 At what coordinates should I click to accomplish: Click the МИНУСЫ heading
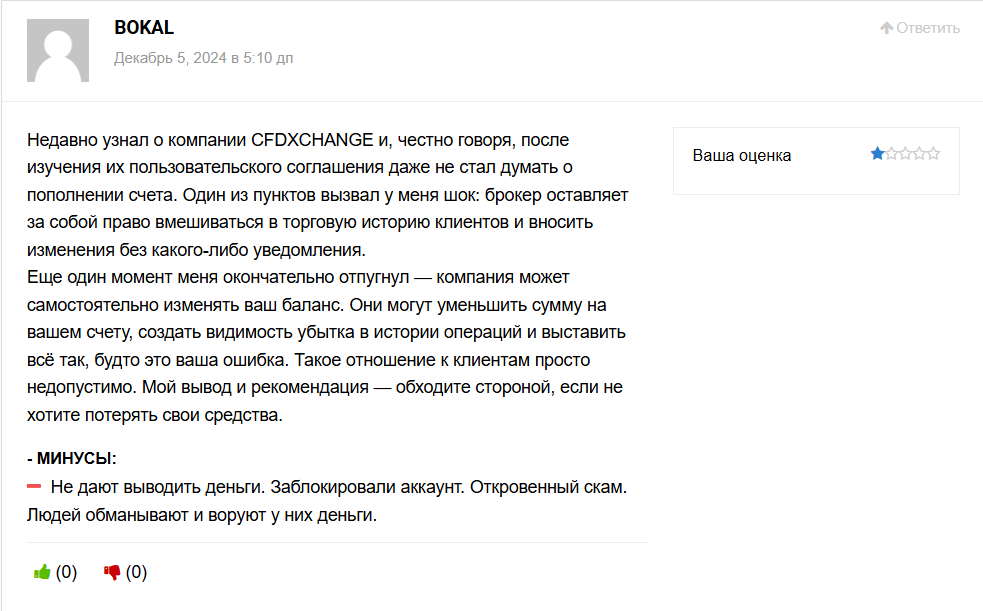(x=72, y=459)
